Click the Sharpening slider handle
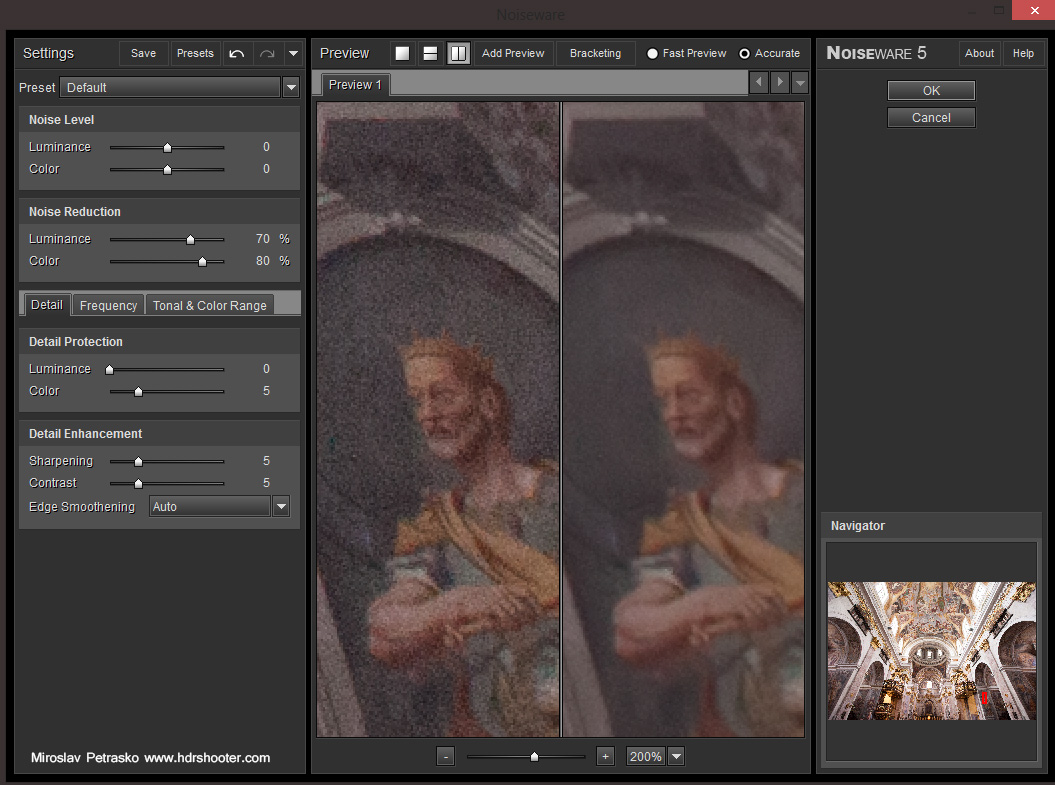Image resolution: width=1055 pixels, height=785 pixels. click(139, 461)
